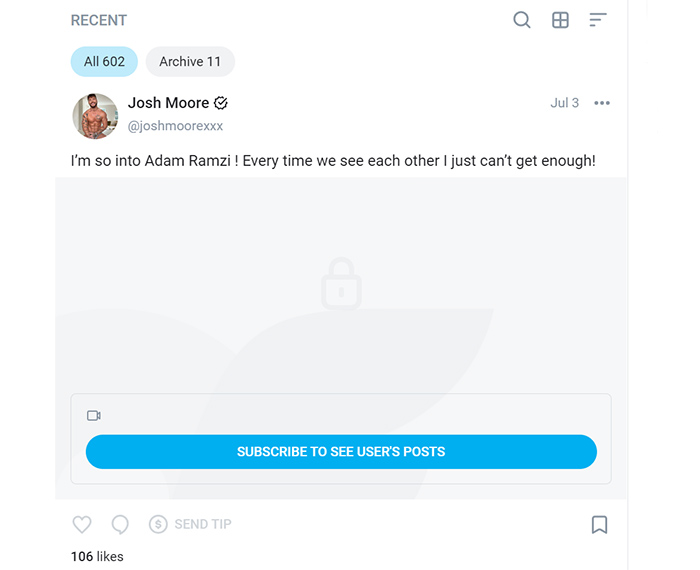This screenshot has height=570, width=700.
Task: Open the search in recent posts
Action: coord(521,20)
